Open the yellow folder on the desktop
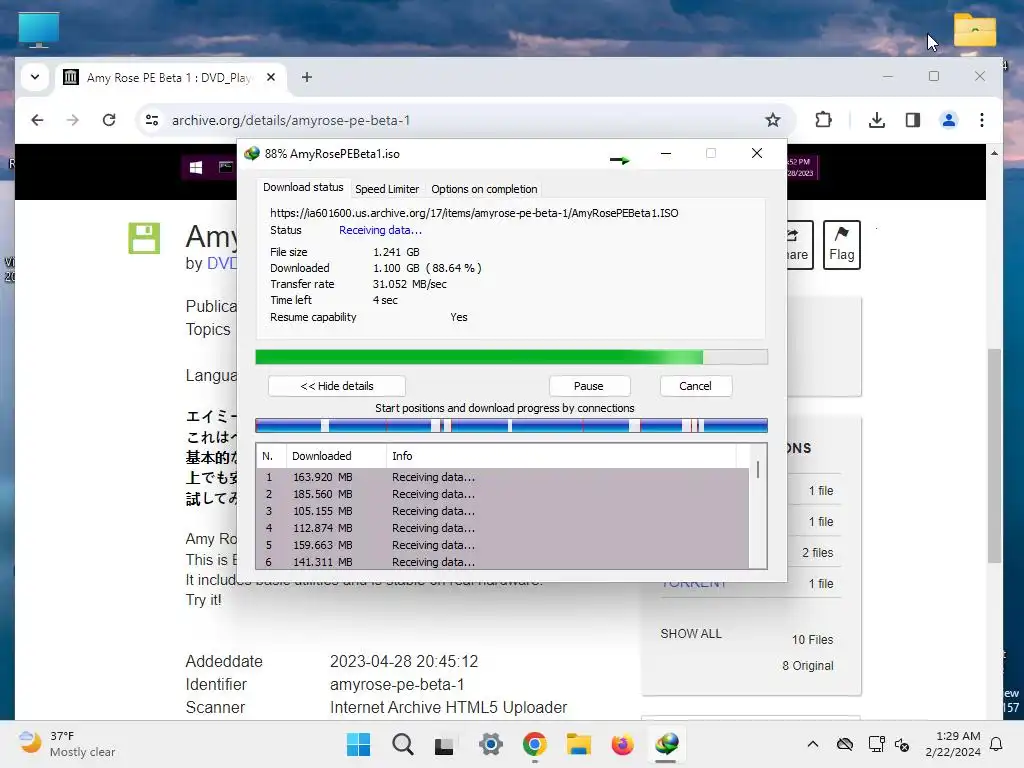 pyautogui.click(x=974, y=30)
